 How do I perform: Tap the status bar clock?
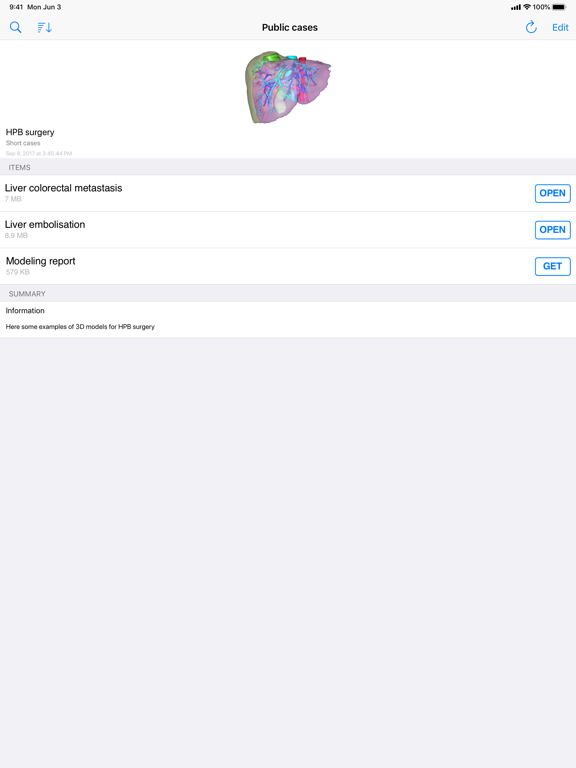(x=16, y=7)
